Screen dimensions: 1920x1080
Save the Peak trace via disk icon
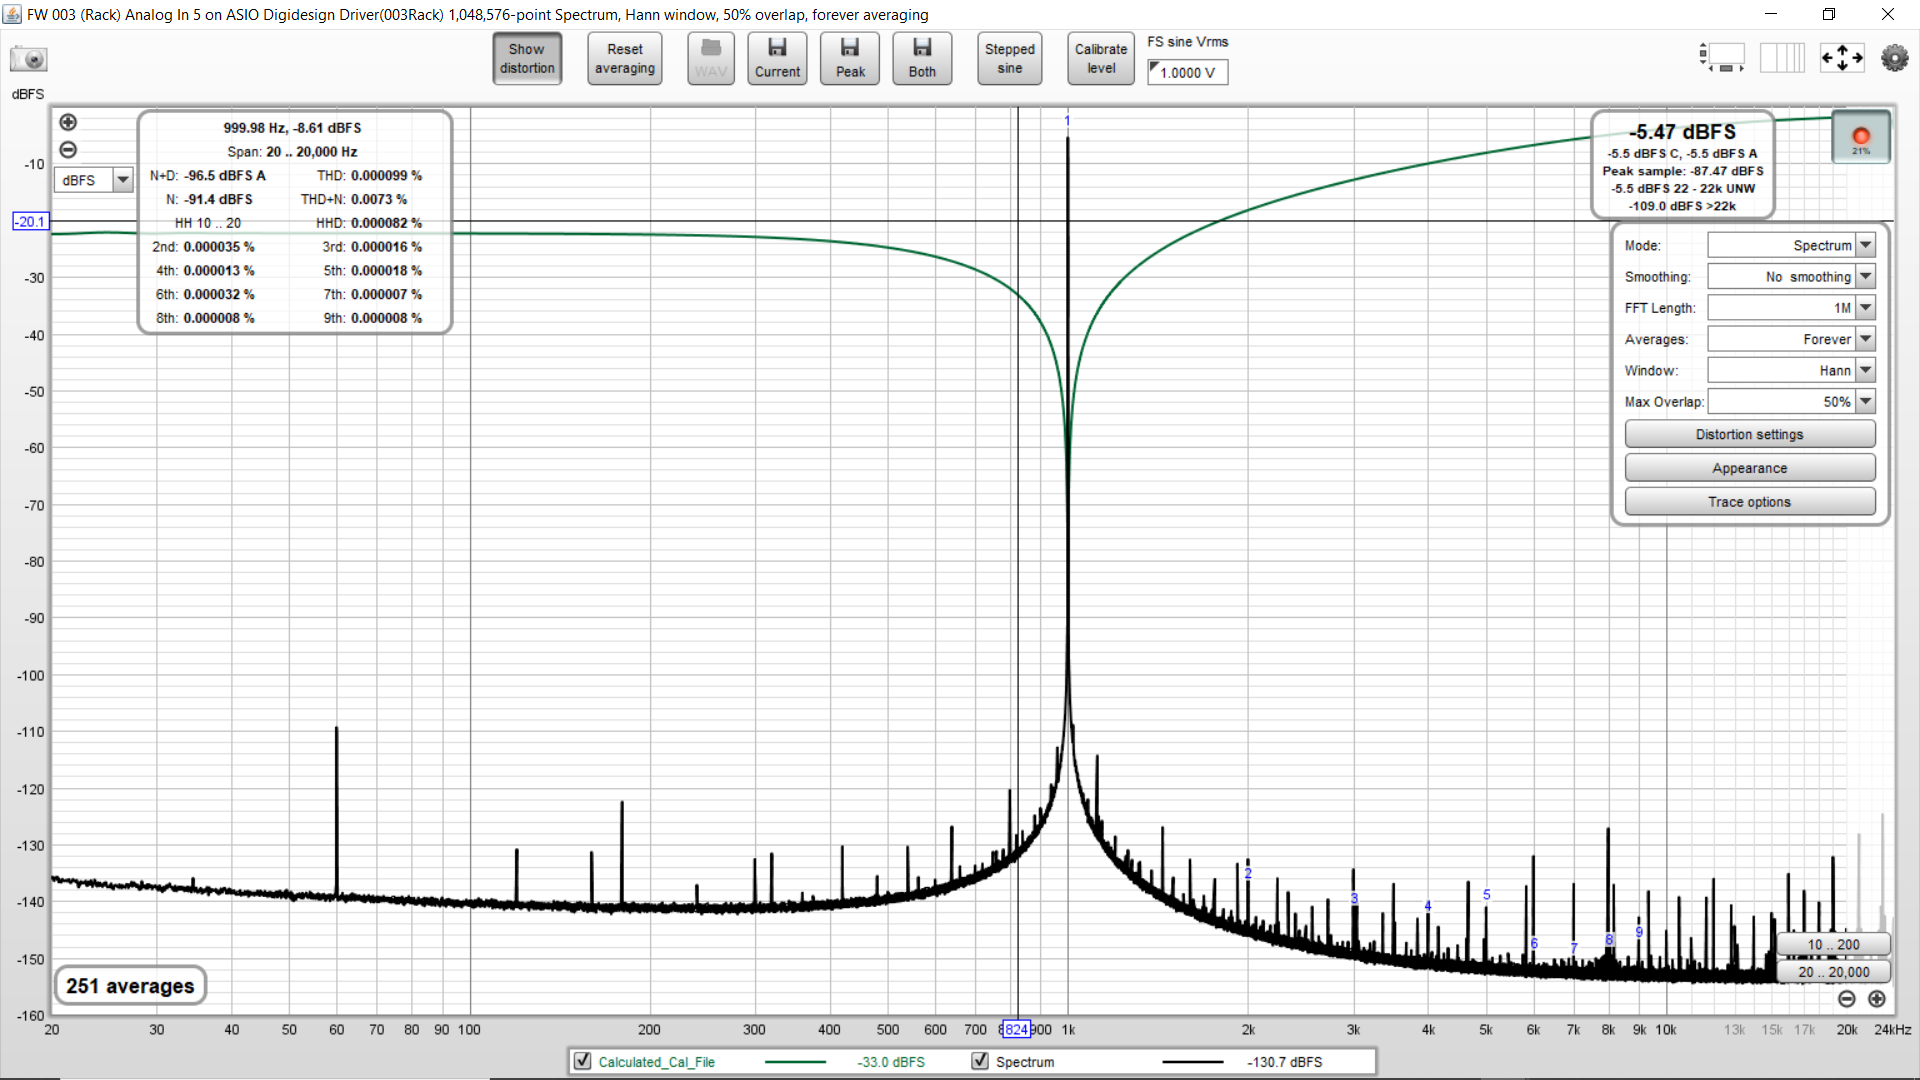tap(850, 59)
